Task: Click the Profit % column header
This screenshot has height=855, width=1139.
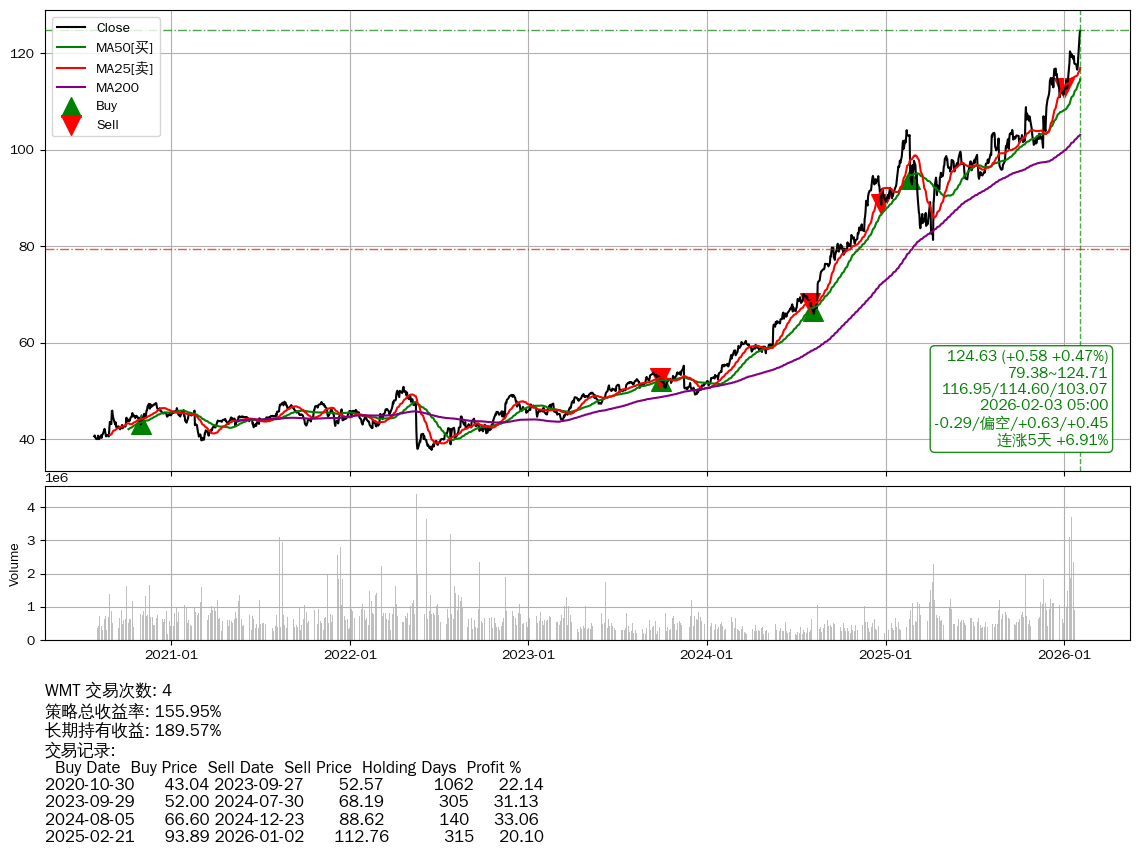Action: click(x=493, y=767)
